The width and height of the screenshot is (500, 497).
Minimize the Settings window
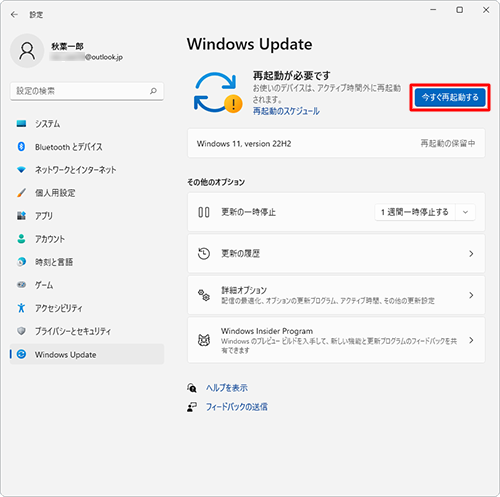click(x=433, y=10)
